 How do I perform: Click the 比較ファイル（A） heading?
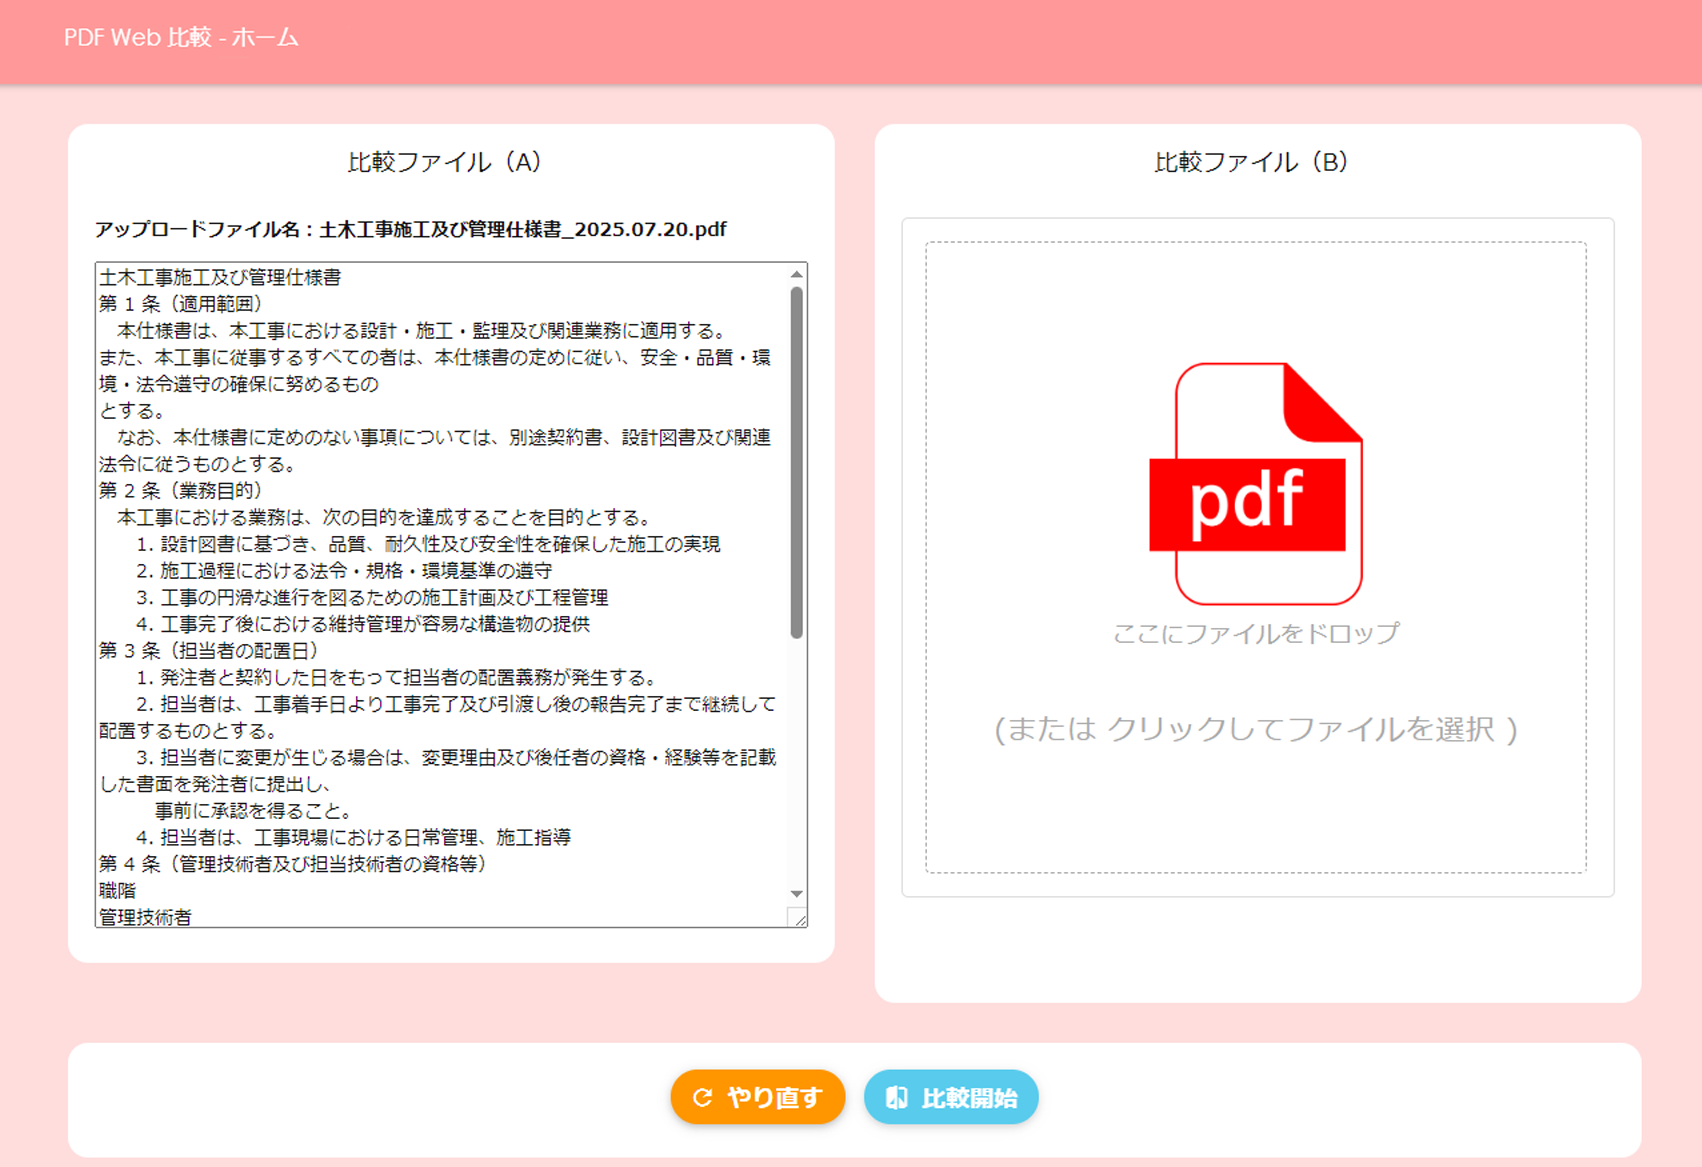(445, 162)
